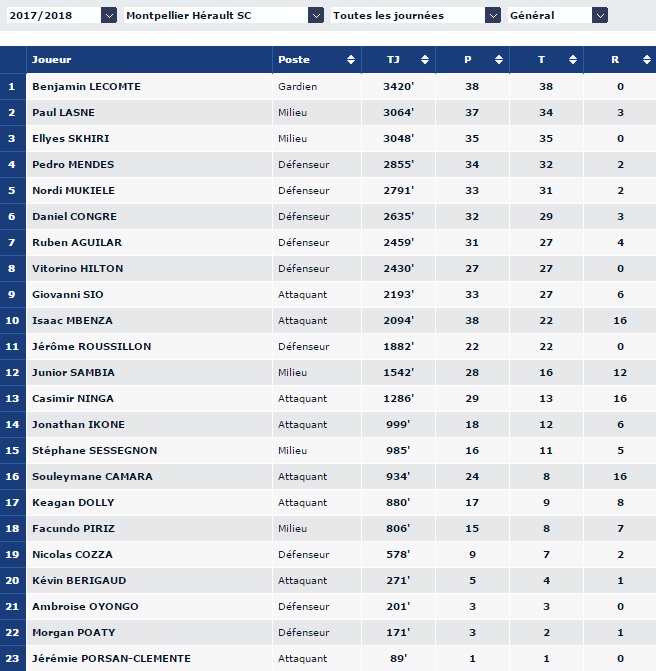Select player Morgan POATY

pyautogui.click(x=74, y=632)
